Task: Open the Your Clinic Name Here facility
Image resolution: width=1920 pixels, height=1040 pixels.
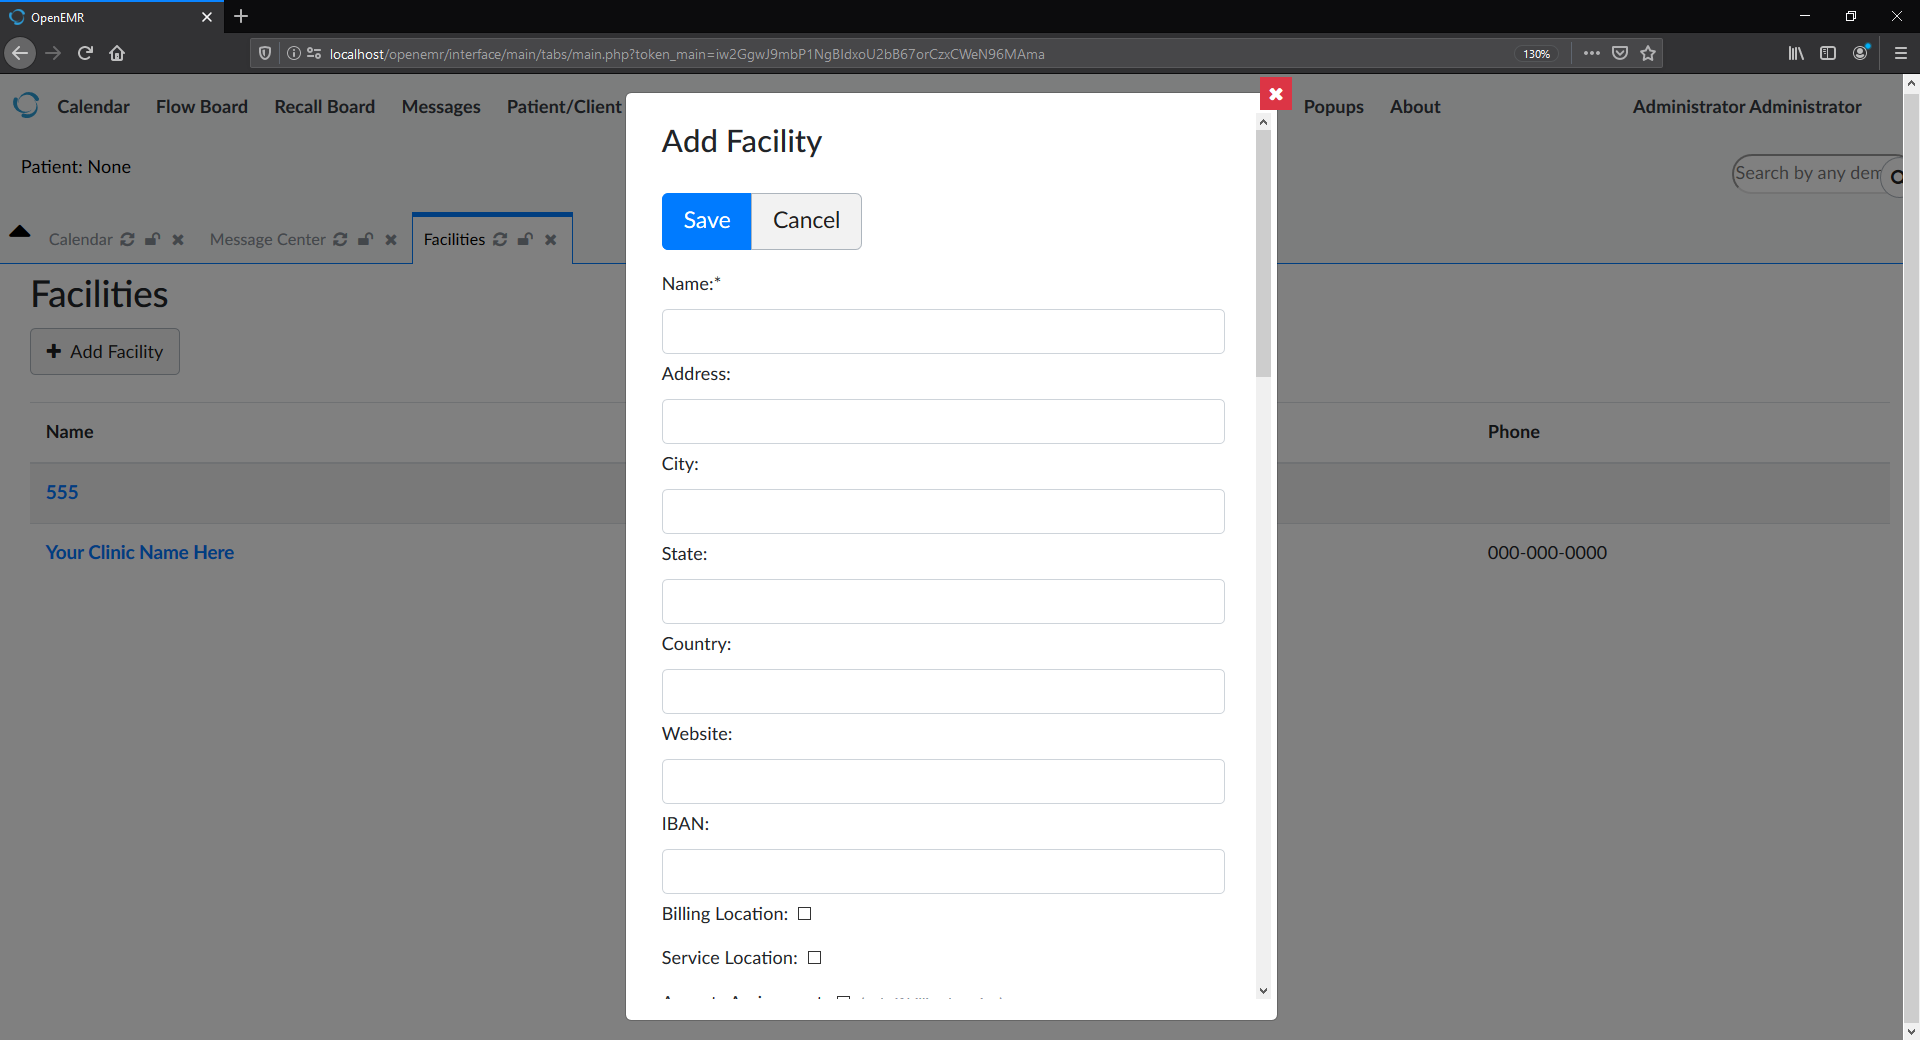Action: (x=139, y=552)
